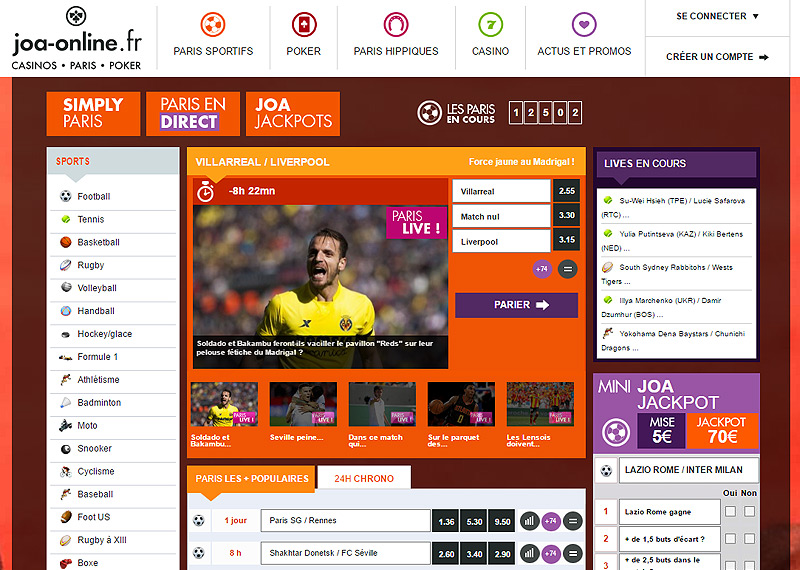
Task: Pick 1.36 odds for Paris SG / Rennes
Action: [x=446, y=521]
